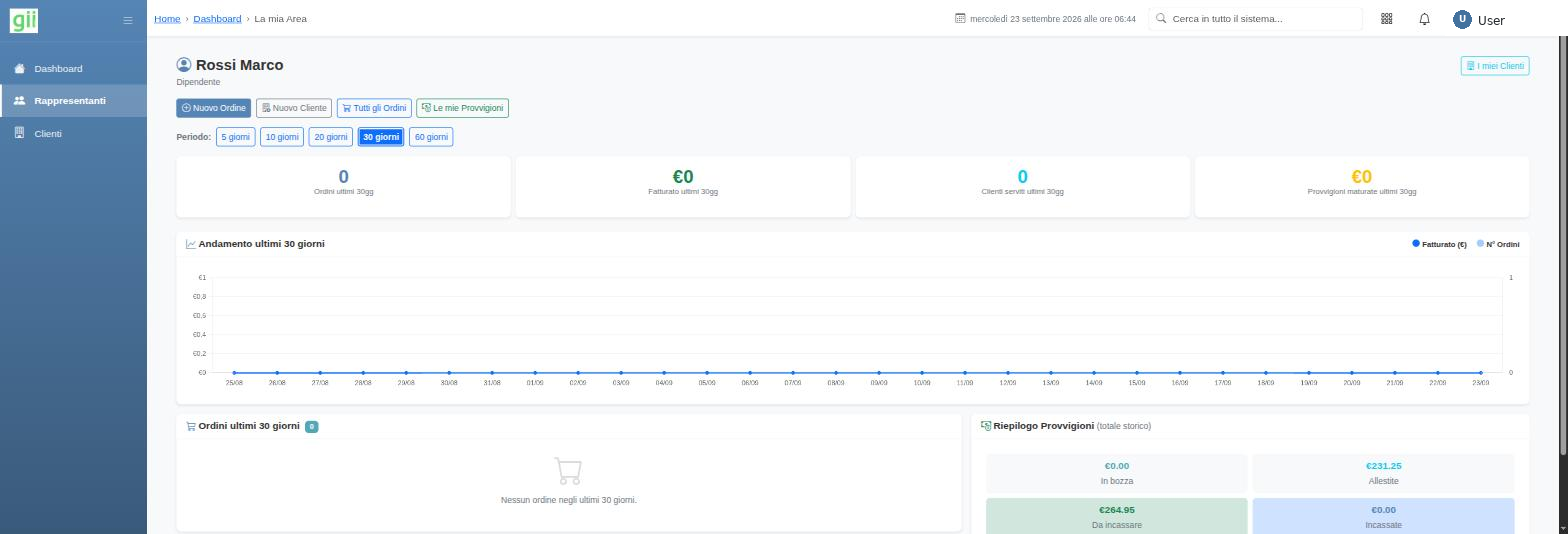Click chart data point for 10/09
1568x534 pixels.
click(922, 373)
